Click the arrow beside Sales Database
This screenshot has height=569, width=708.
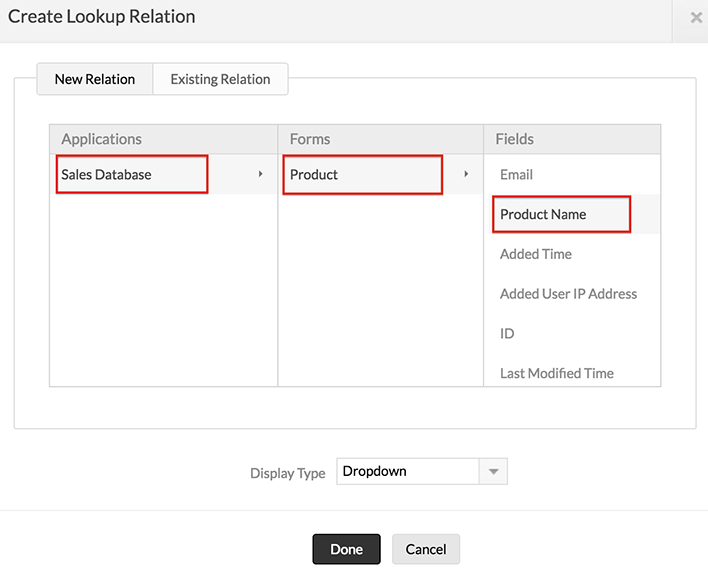point(260,174)
